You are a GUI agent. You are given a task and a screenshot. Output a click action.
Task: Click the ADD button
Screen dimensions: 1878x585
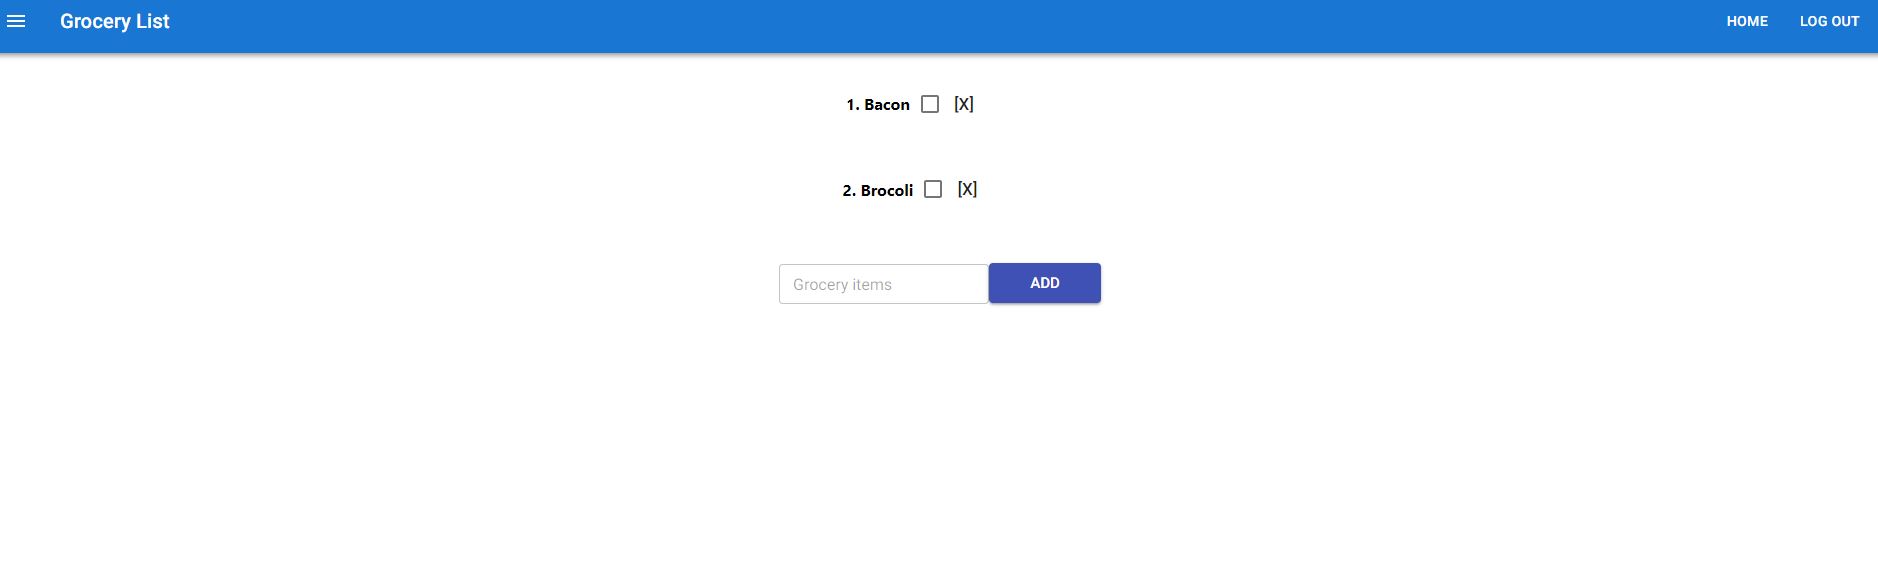click(x=1045, y=283)
